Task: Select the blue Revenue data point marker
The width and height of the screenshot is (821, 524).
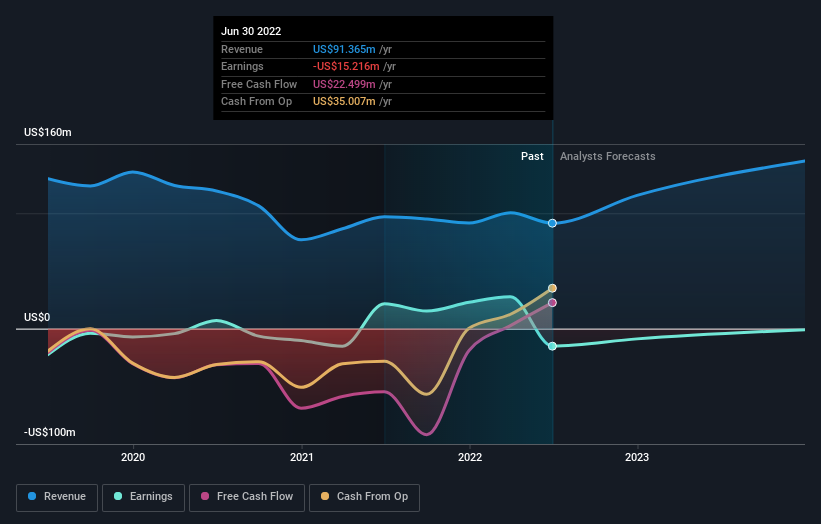Action: 552,224
